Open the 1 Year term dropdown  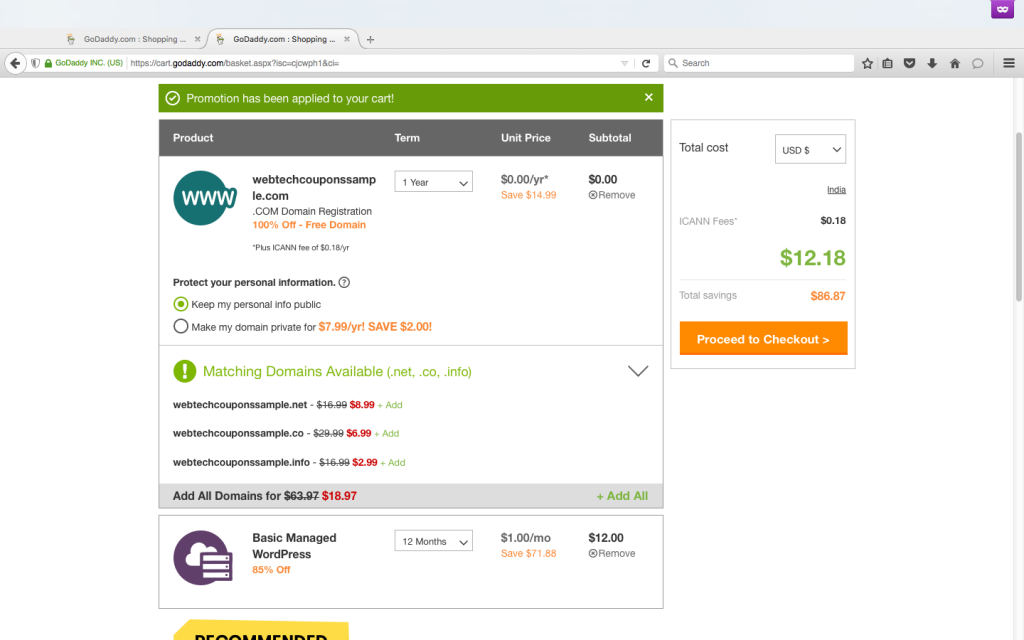click(434, 182)
